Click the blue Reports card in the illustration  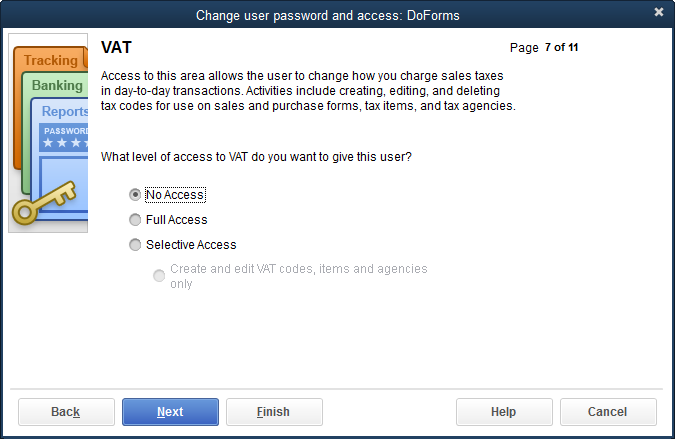pyautogui.click(x=63, y=111)
